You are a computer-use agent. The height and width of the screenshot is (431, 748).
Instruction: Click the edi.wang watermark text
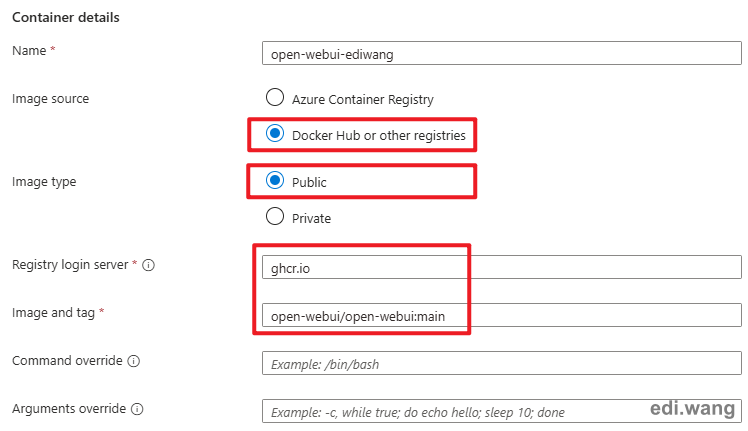[x=692, y=409]
